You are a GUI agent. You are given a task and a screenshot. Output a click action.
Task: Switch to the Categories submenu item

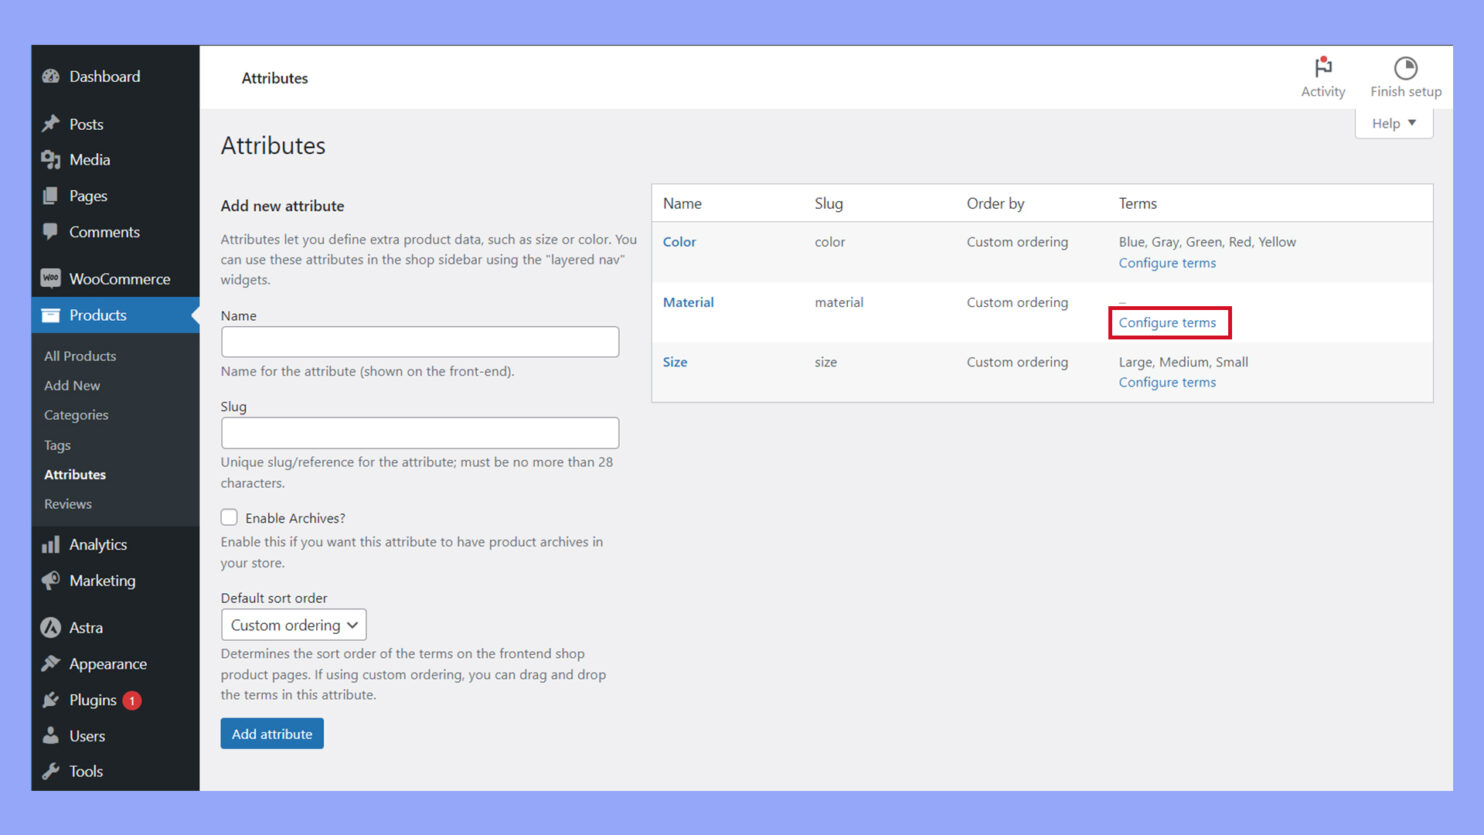click(76, 414)
